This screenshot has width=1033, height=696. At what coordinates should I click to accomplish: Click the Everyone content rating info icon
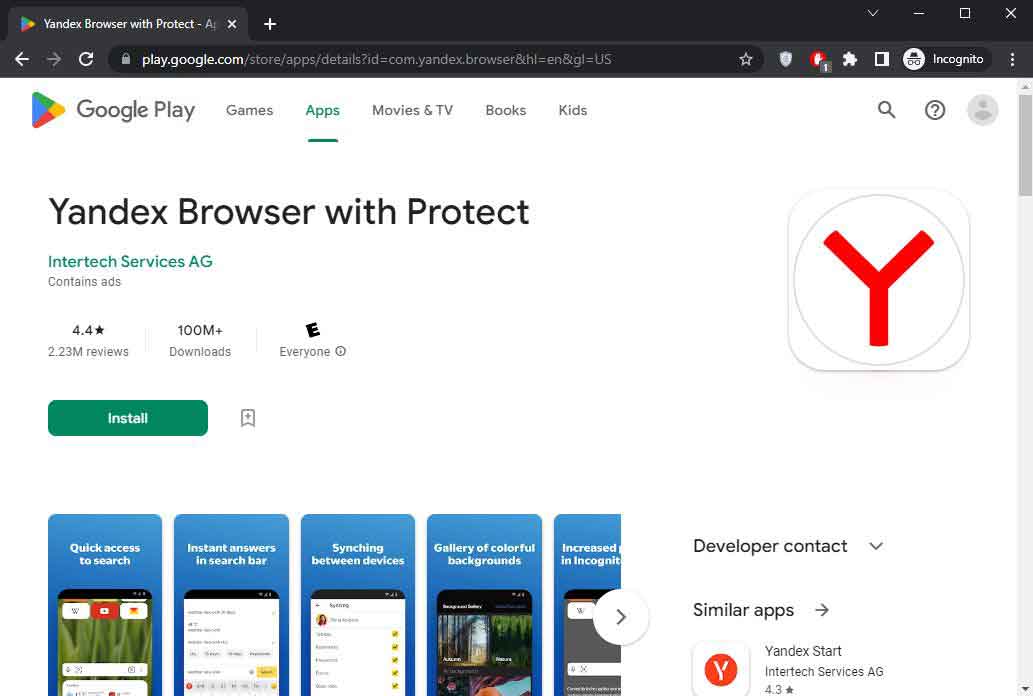point(341,351)
